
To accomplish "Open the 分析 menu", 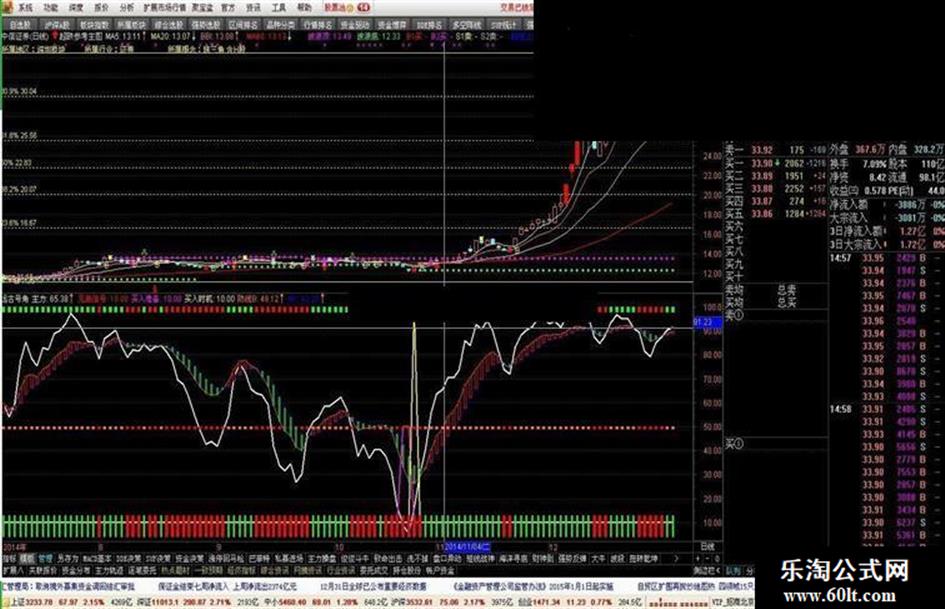I will 127,8.
